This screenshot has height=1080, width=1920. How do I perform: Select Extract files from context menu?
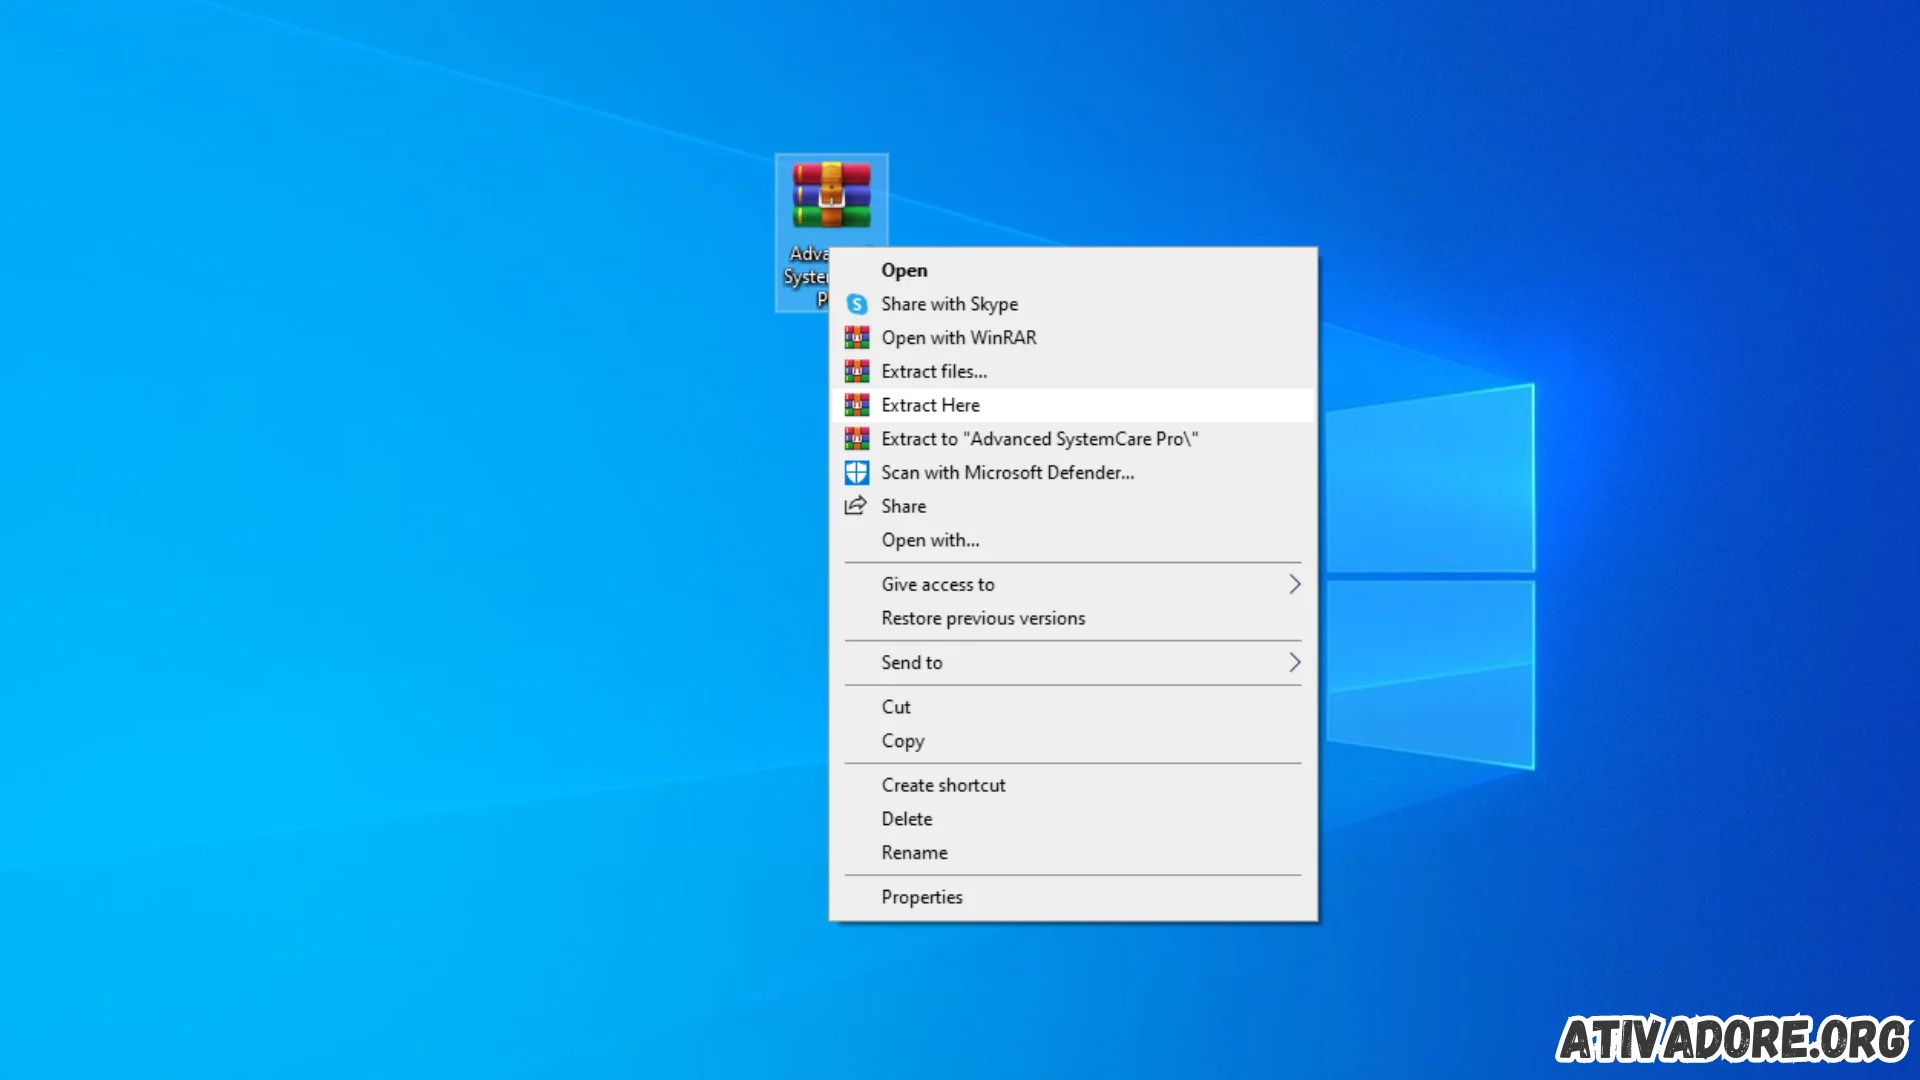[934, 371]
